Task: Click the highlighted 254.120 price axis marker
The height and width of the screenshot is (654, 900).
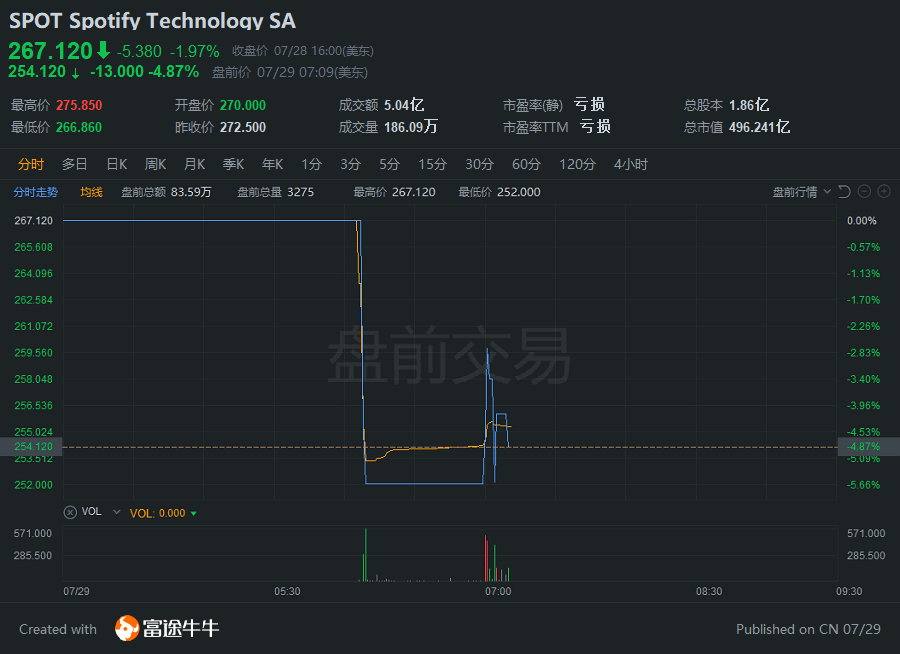Action: pyautogui.click(x=31, y=446)
